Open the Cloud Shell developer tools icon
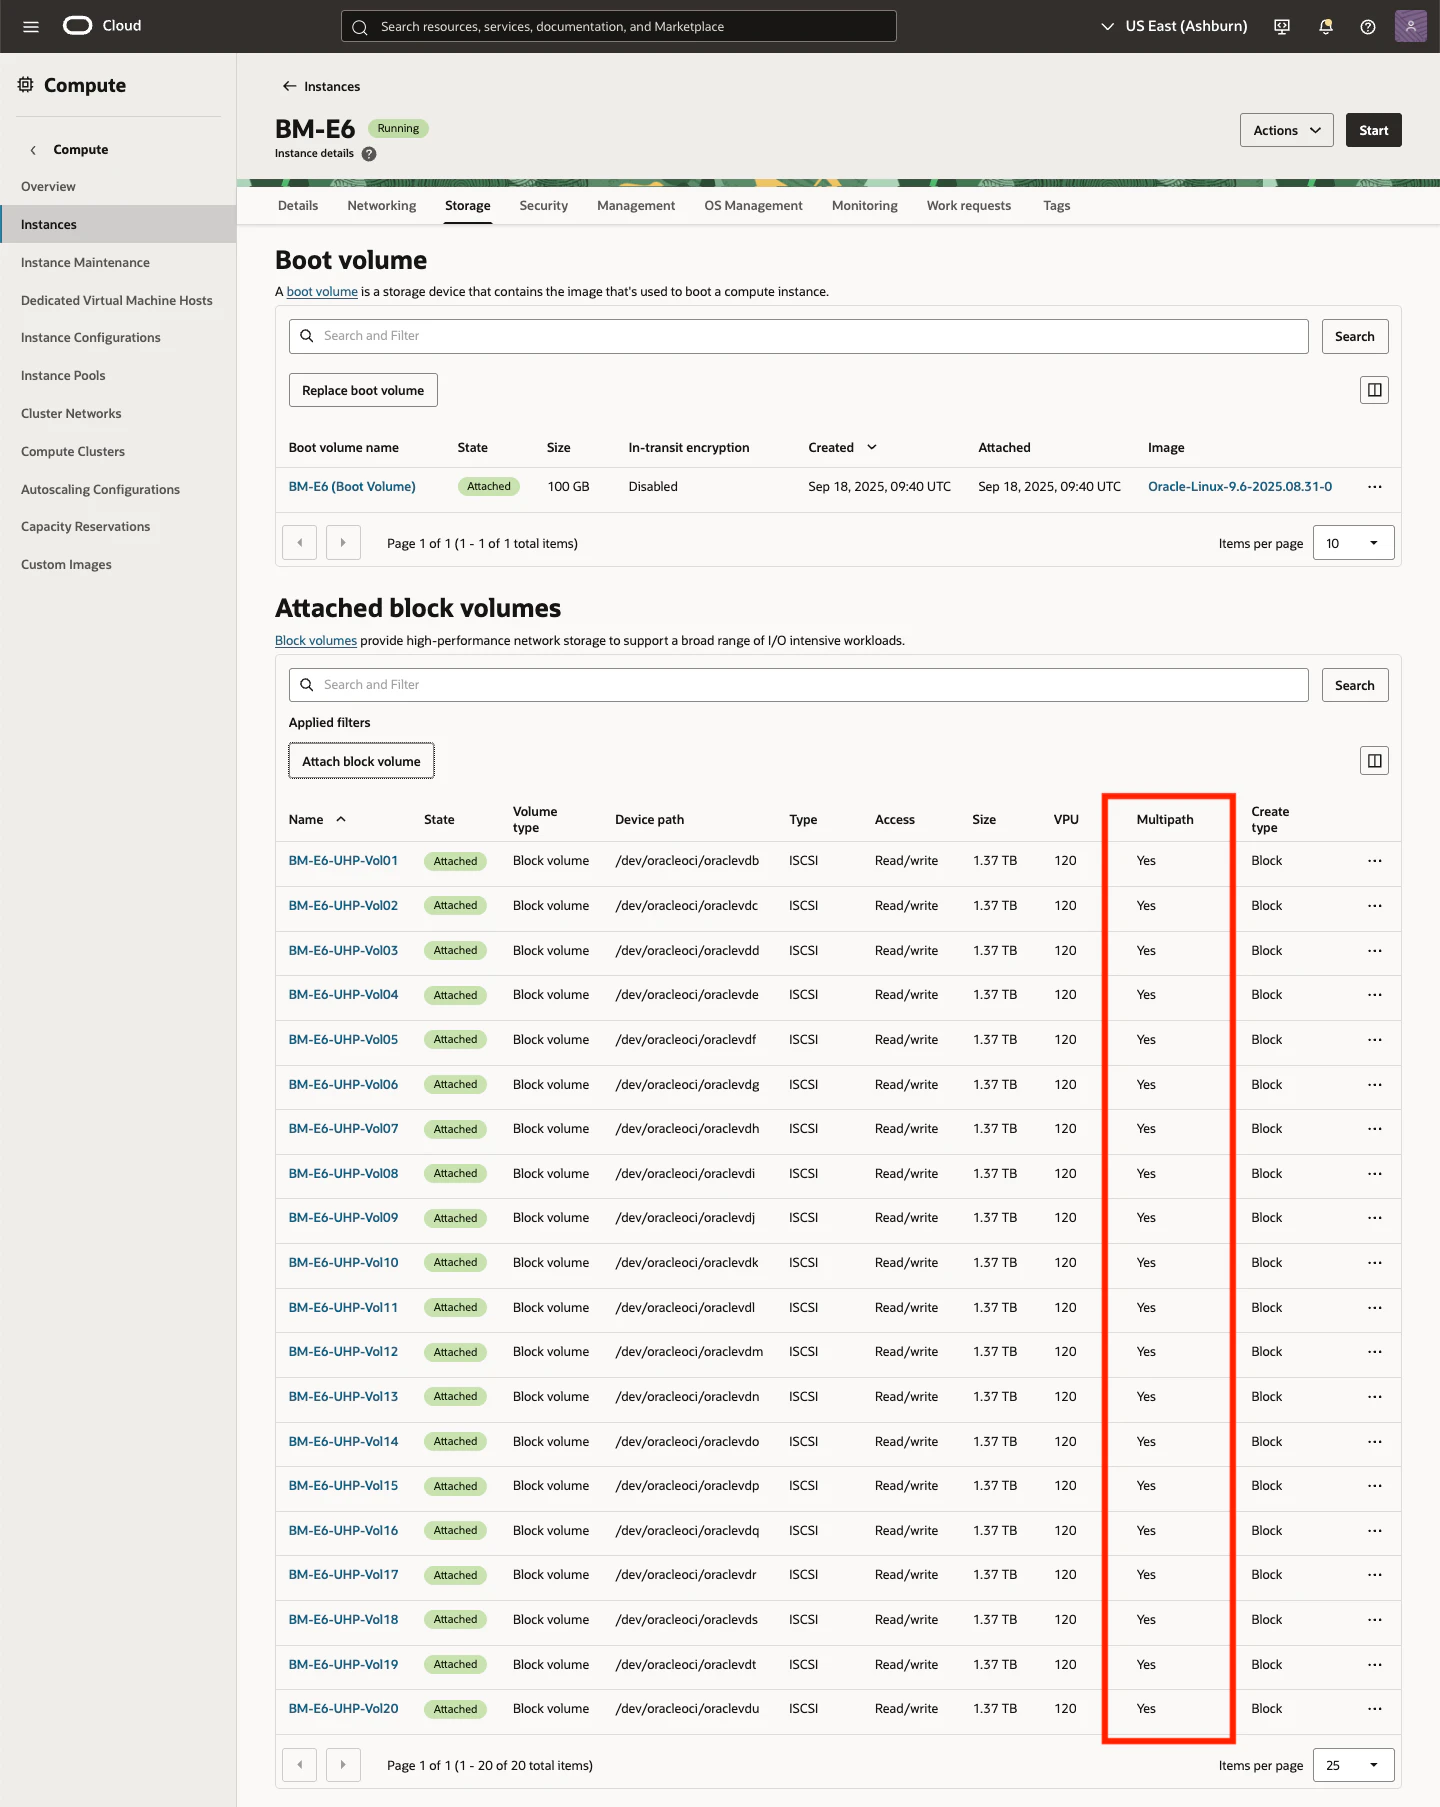Image resolution: width=1440 pixels, height=1807 pixels. coord(1282,27)
